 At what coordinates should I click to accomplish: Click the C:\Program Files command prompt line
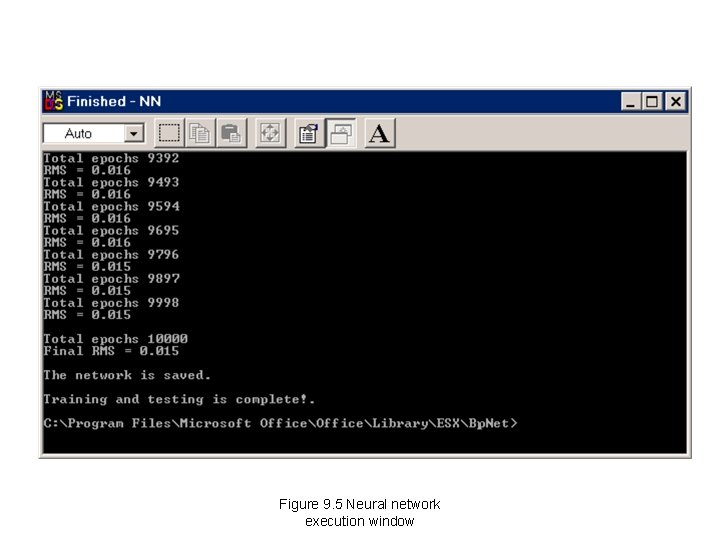281,423
